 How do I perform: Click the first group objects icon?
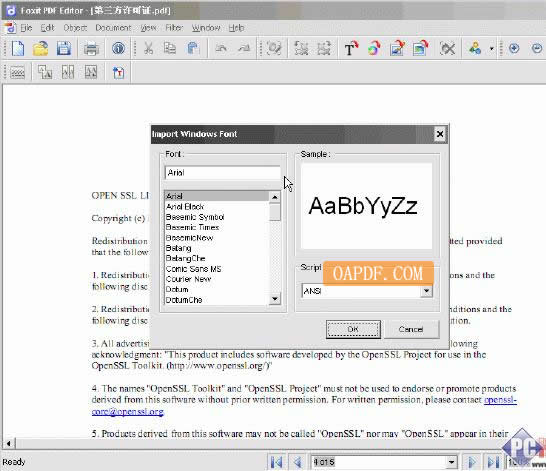tap(301, 48)
